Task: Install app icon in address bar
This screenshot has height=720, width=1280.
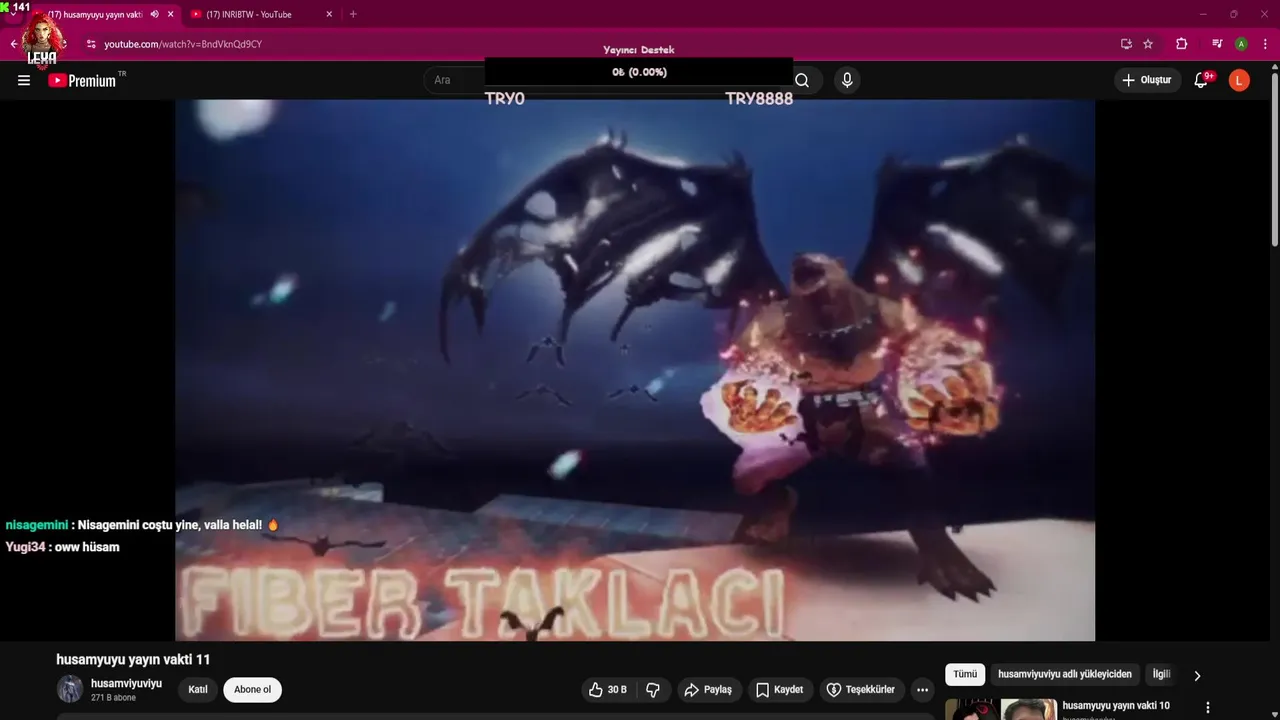Action: pyautogui.click(x=1126, y=44)
